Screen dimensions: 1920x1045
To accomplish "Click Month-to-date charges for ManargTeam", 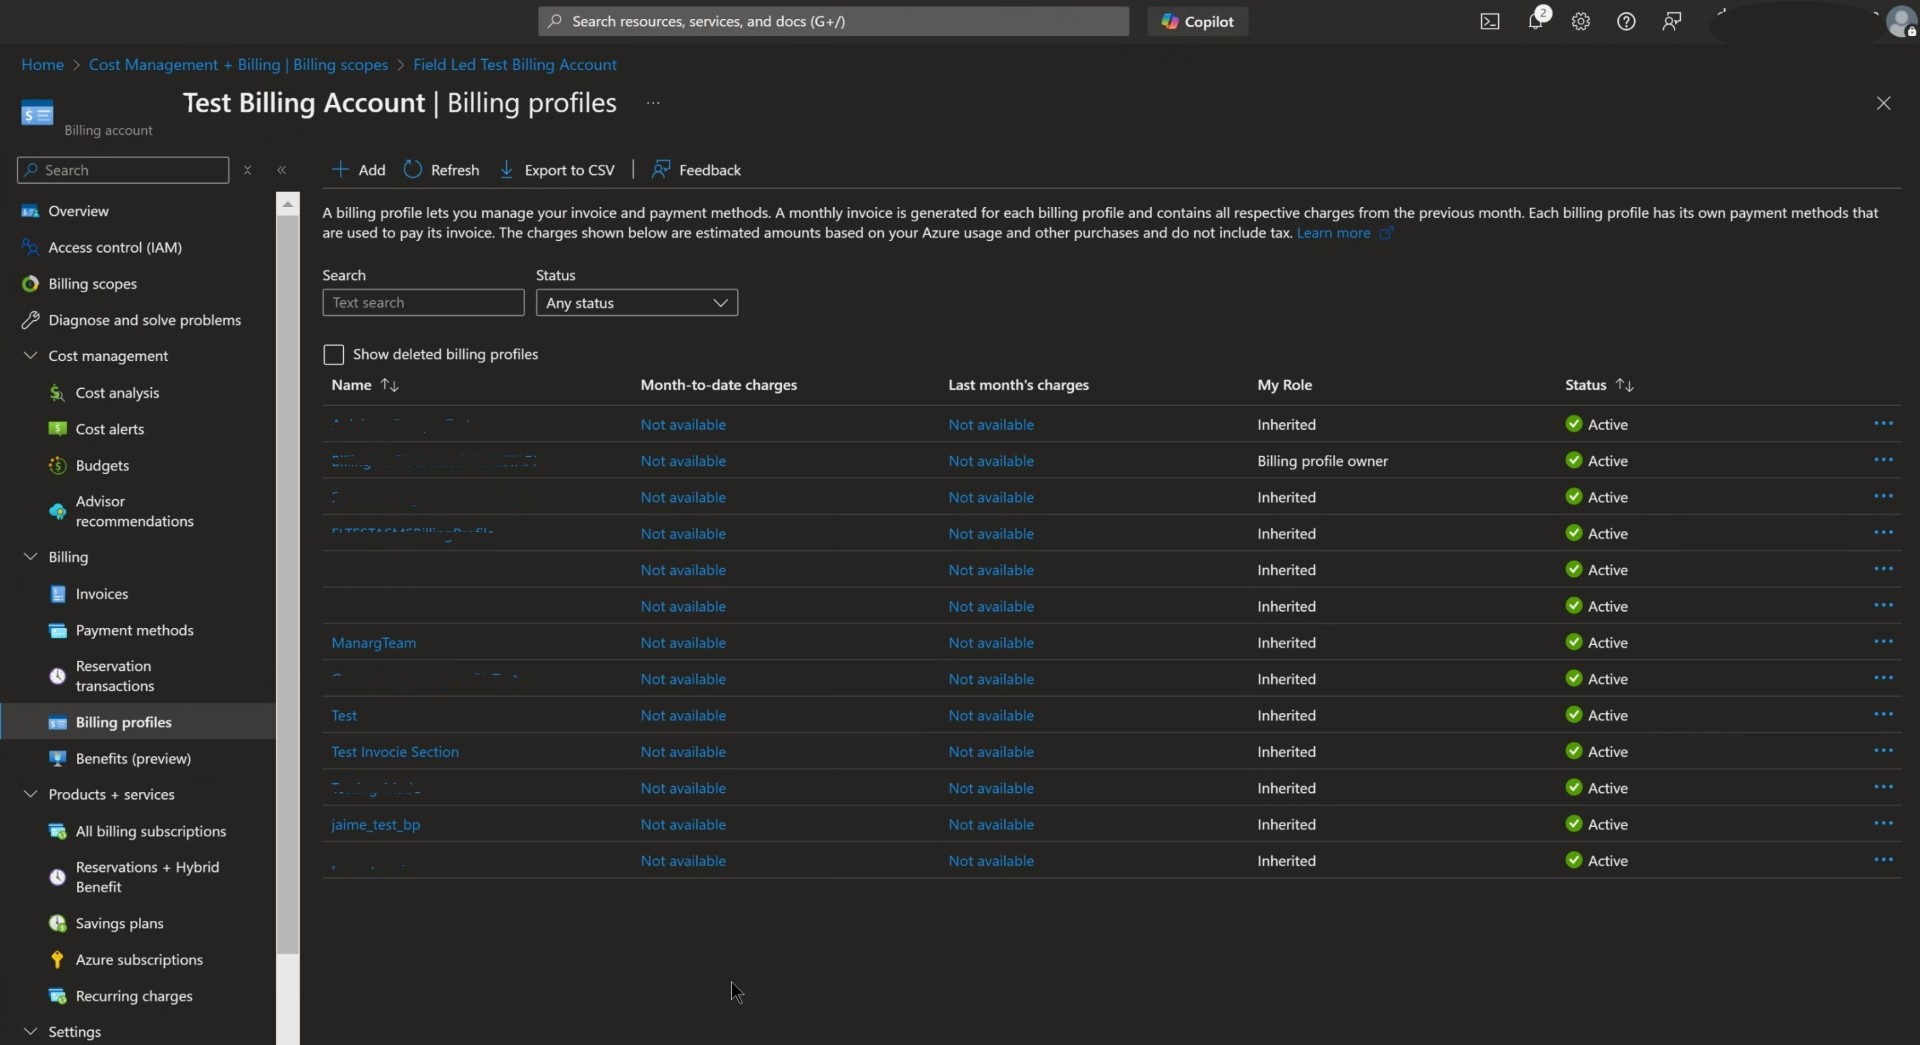I will point(683,643).
